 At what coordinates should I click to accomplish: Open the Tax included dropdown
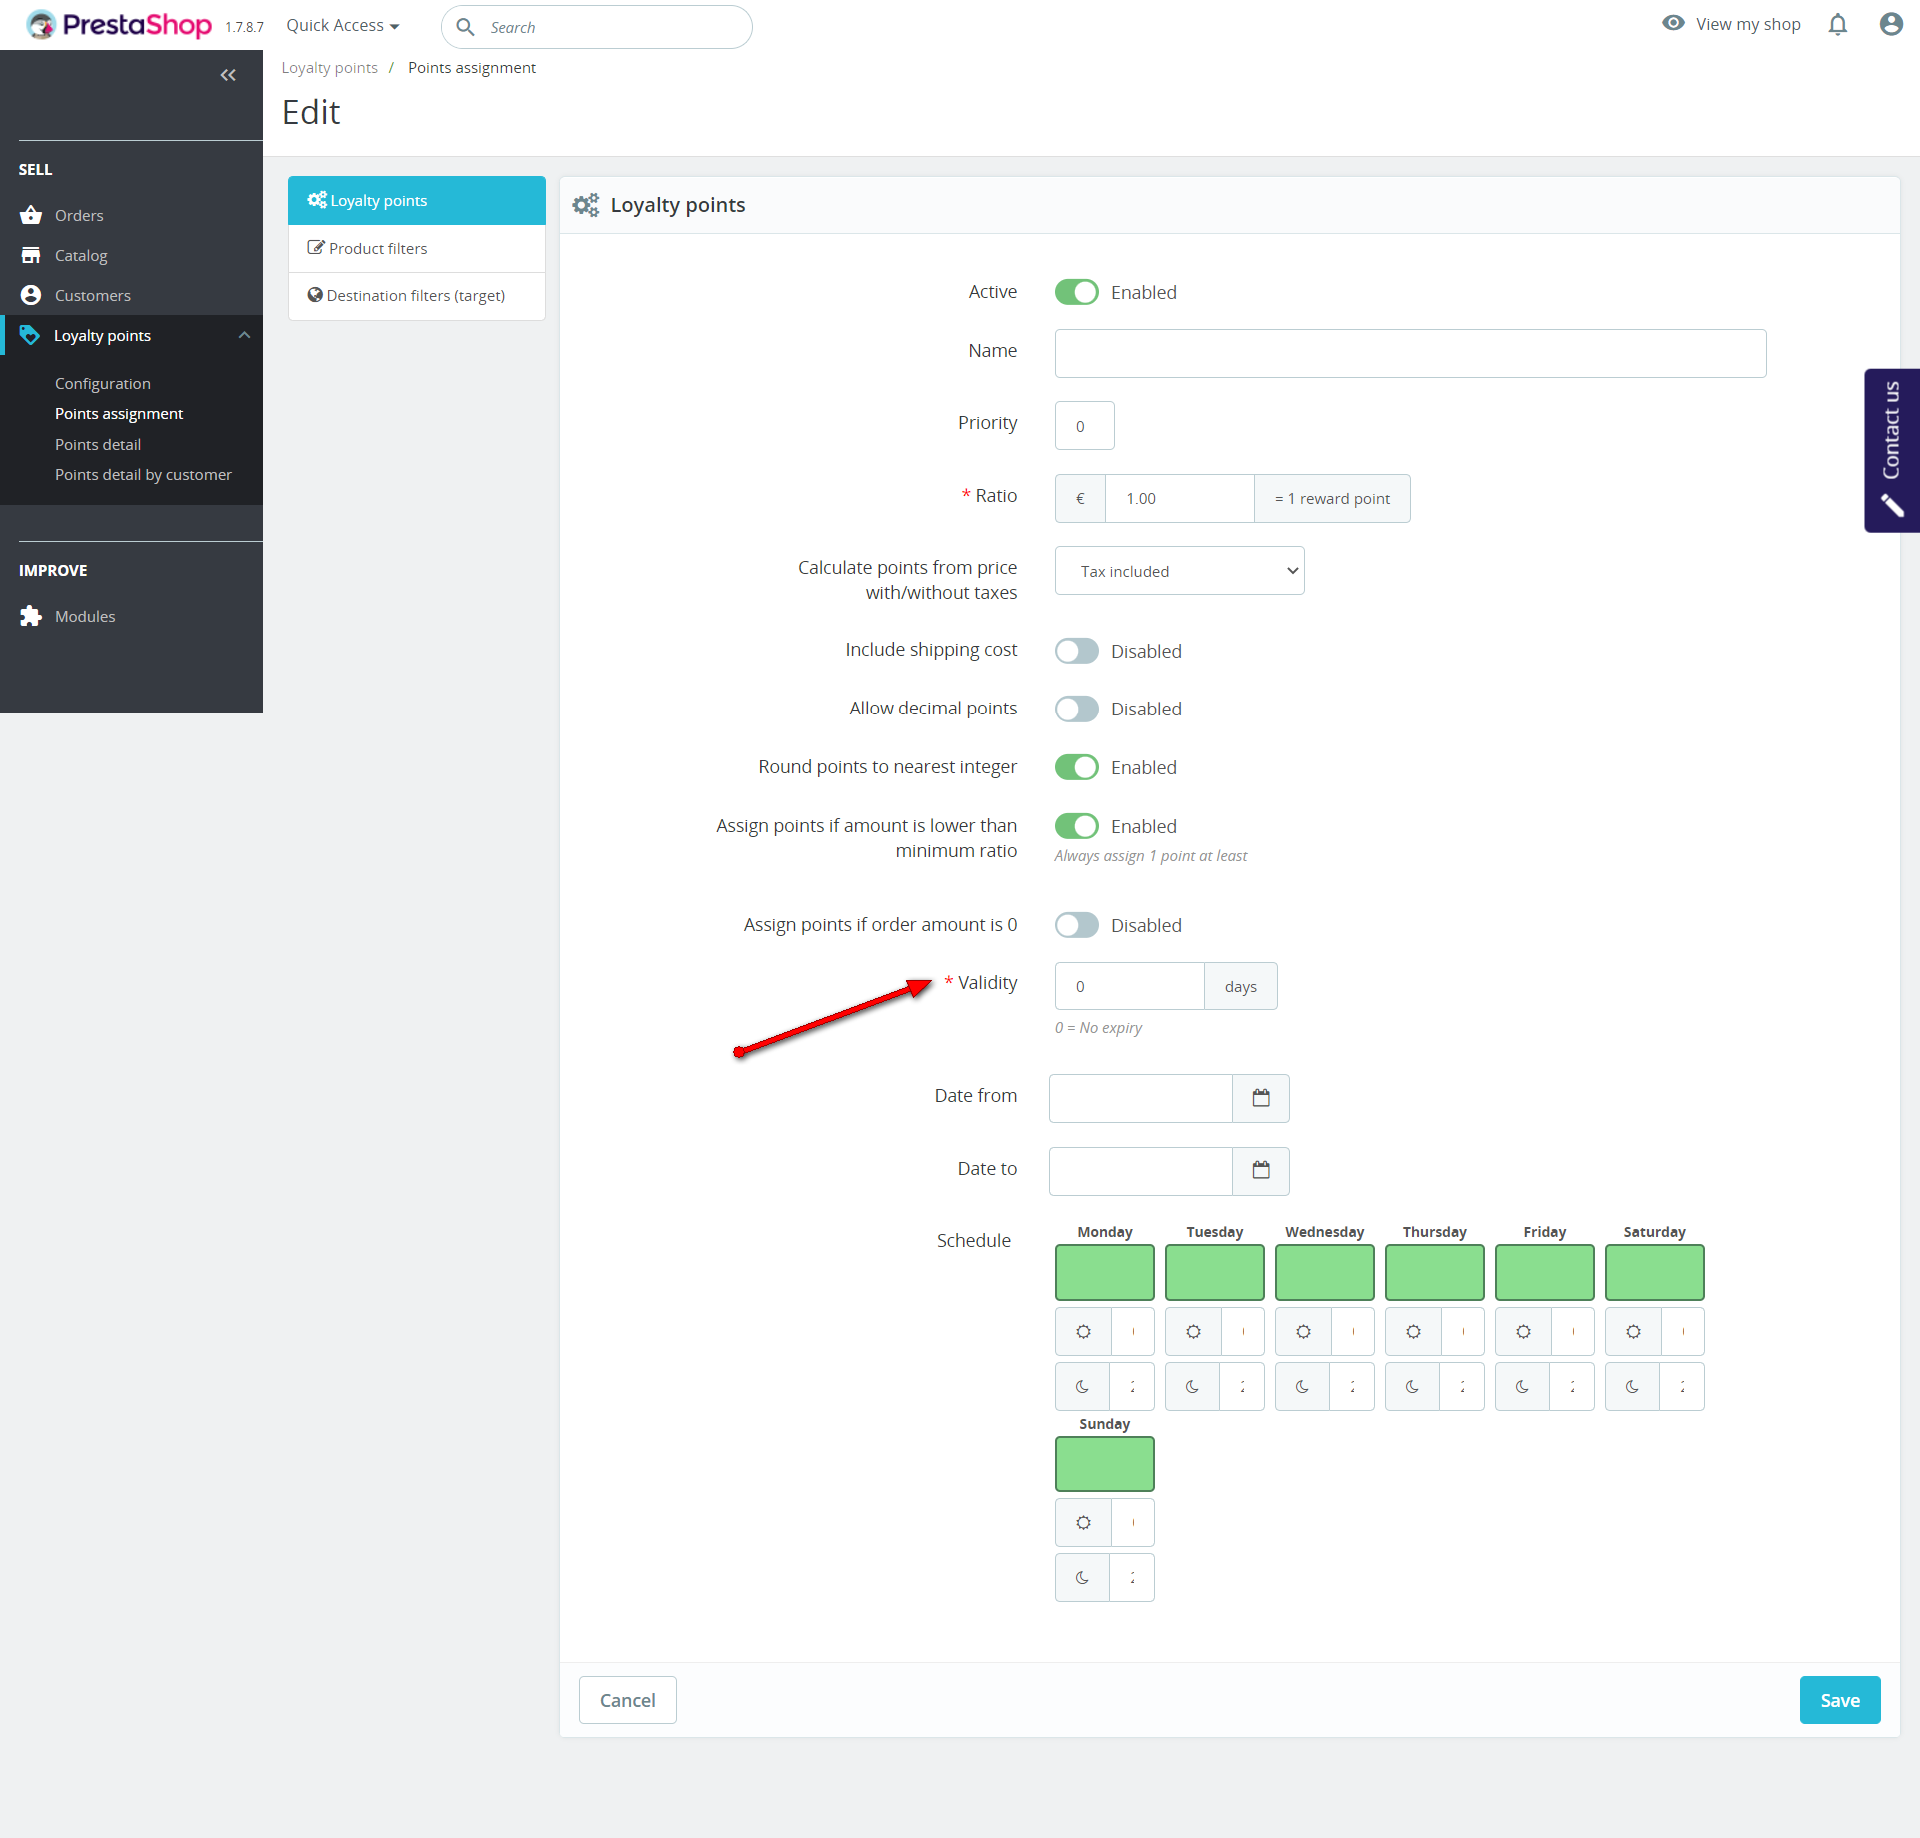(1179, 571)
